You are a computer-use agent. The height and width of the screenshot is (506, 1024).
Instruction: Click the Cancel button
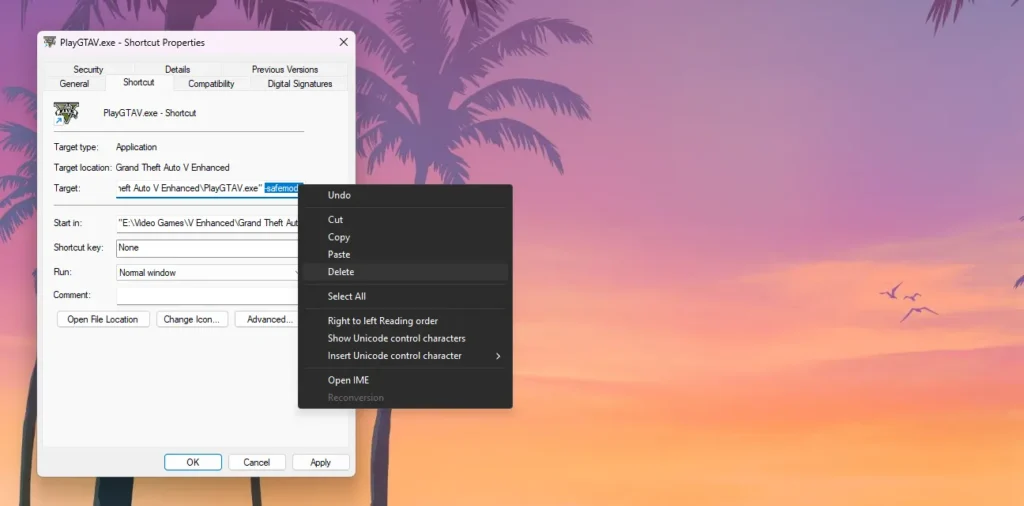[257, 462]
